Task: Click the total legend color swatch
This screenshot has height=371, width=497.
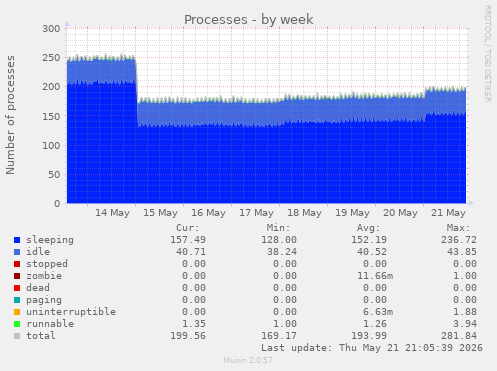Action: 17,336
